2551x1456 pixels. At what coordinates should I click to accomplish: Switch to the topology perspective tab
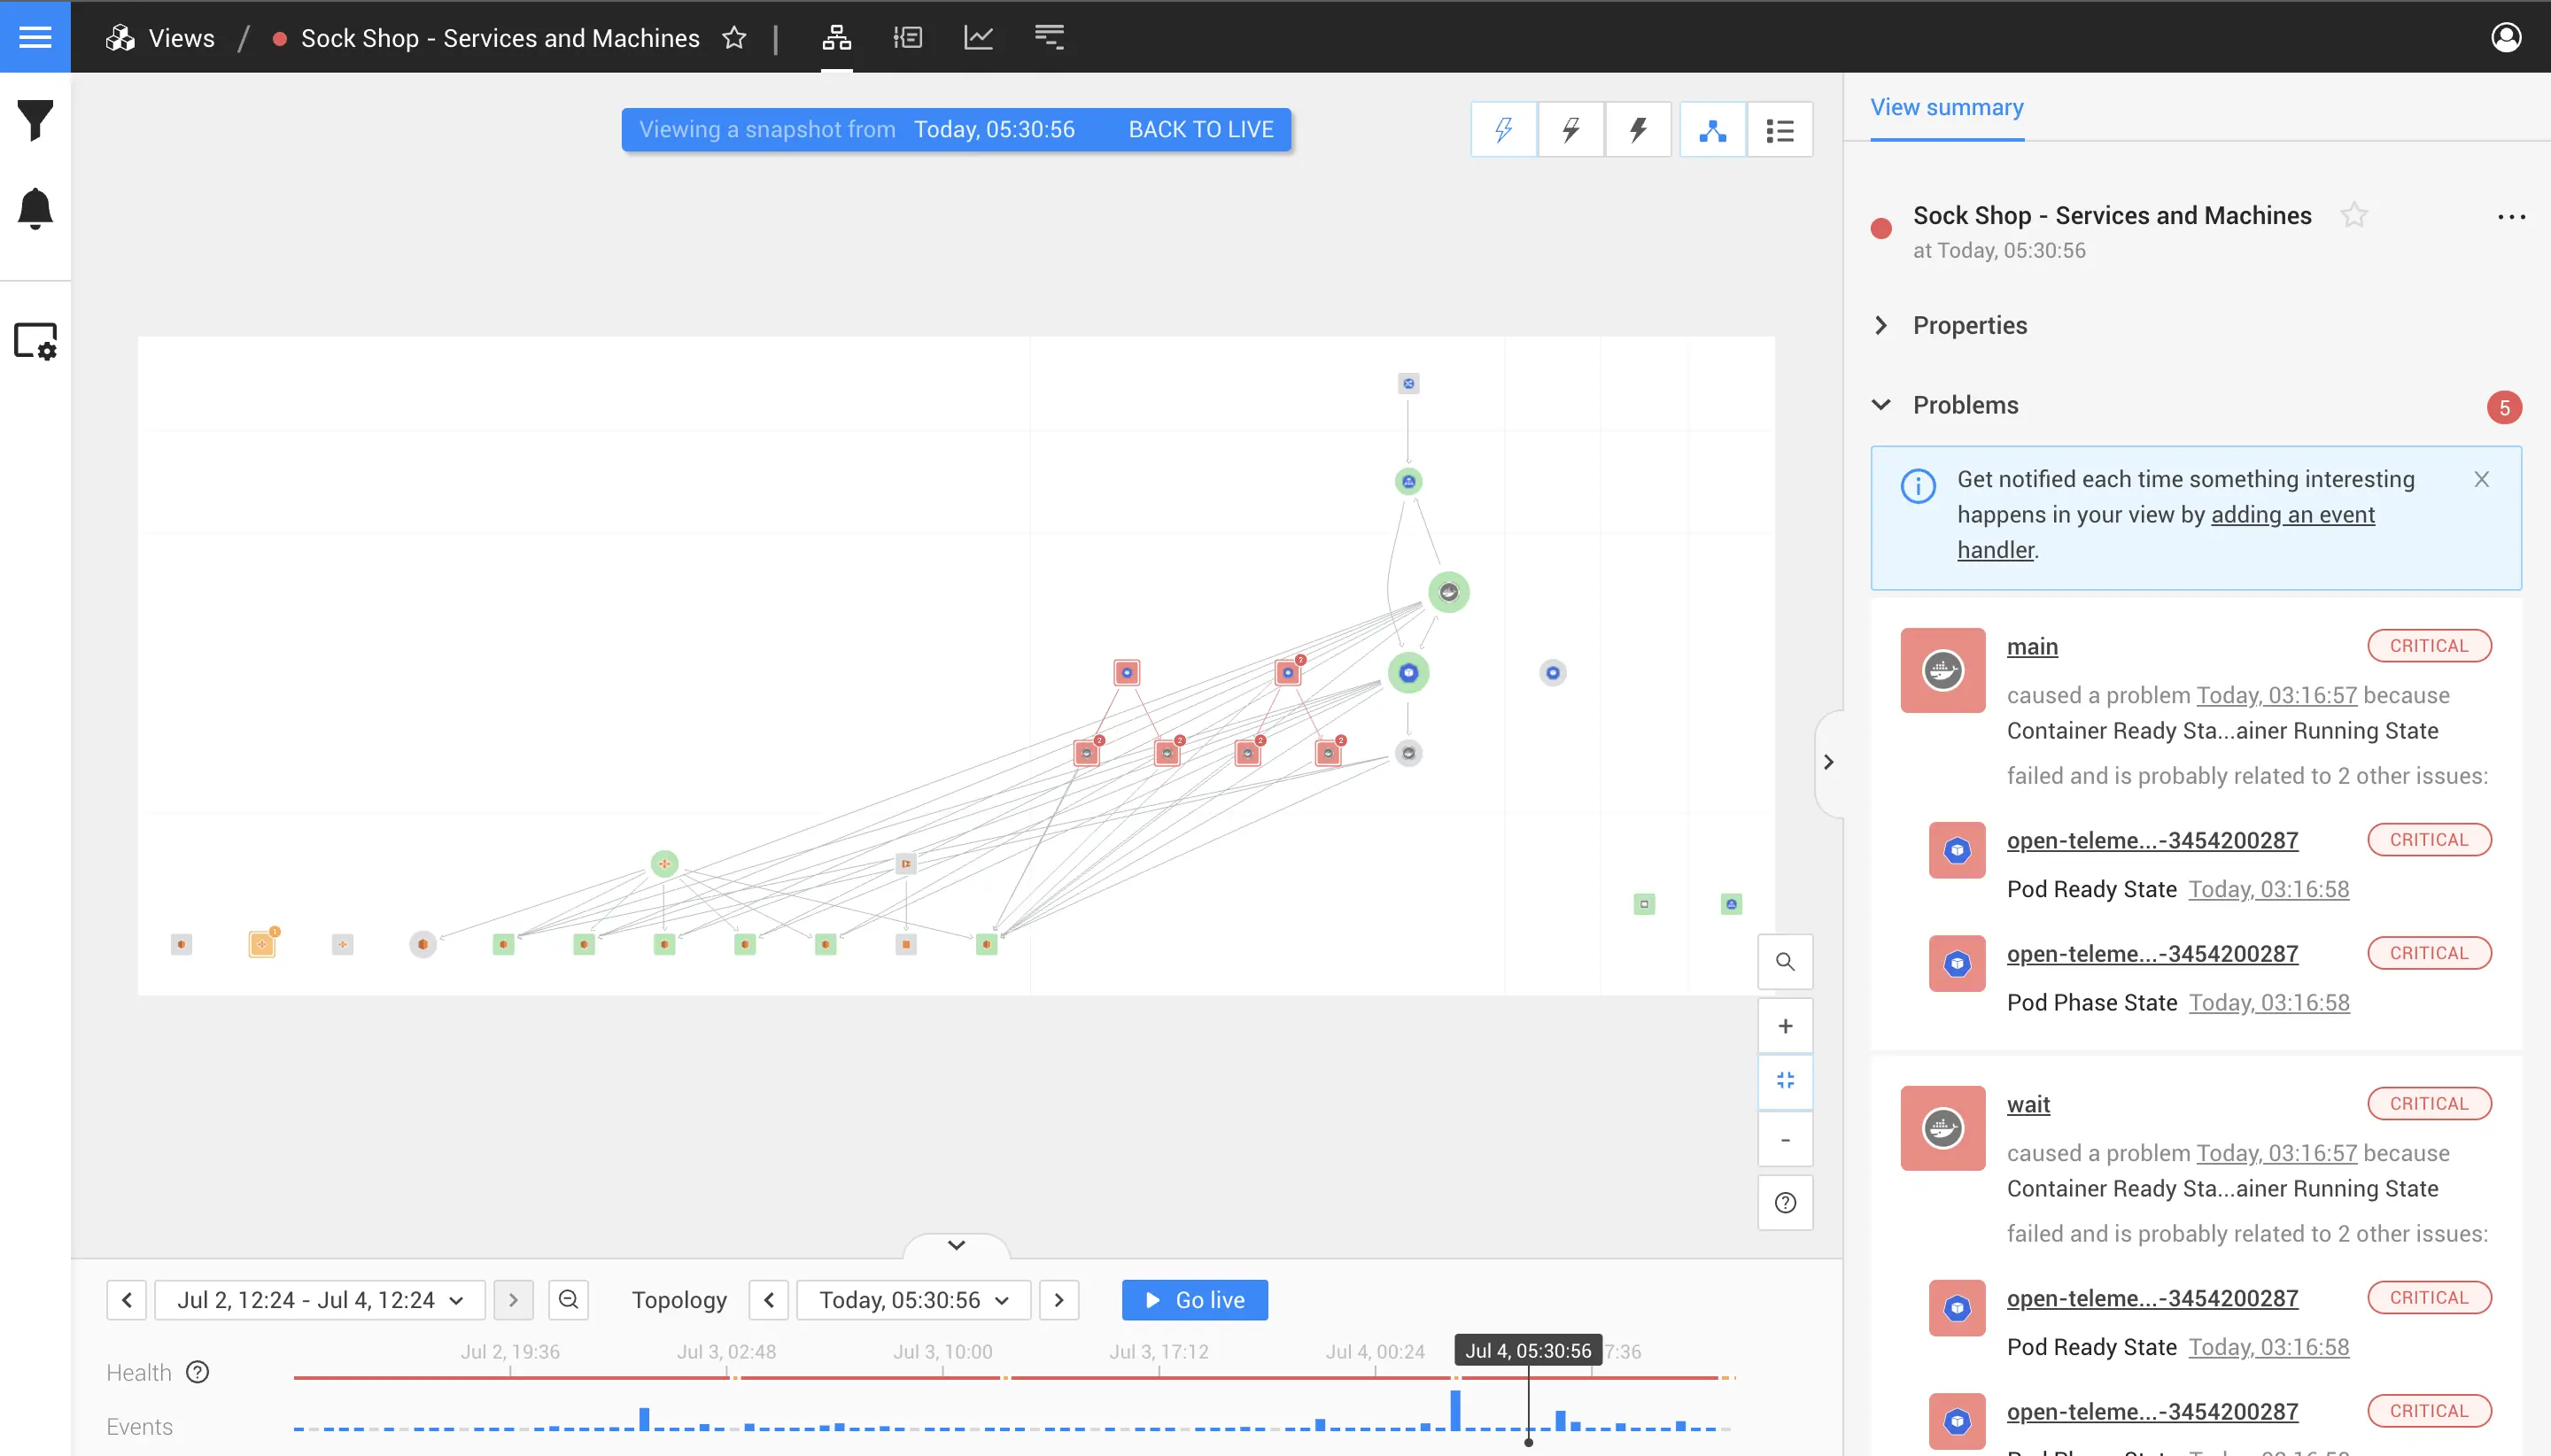pyautogui.click(x=836, y=38)
